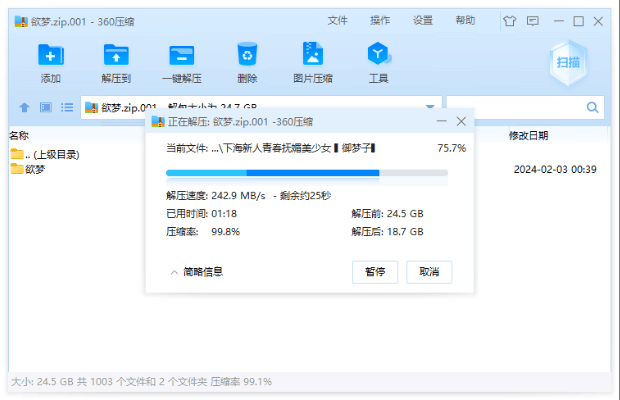This screenshot has height=400, width=620.
Task: Minimize the 360压缩 main window
Action: coord(558,21)
